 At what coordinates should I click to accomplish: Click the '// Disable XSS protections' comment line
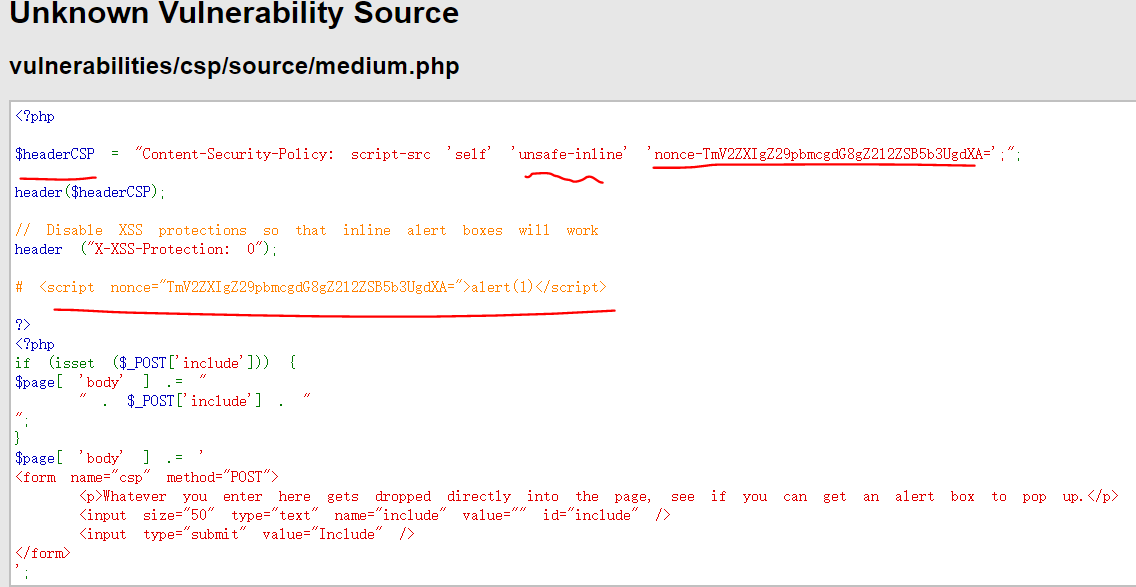(x=306, y=230)
